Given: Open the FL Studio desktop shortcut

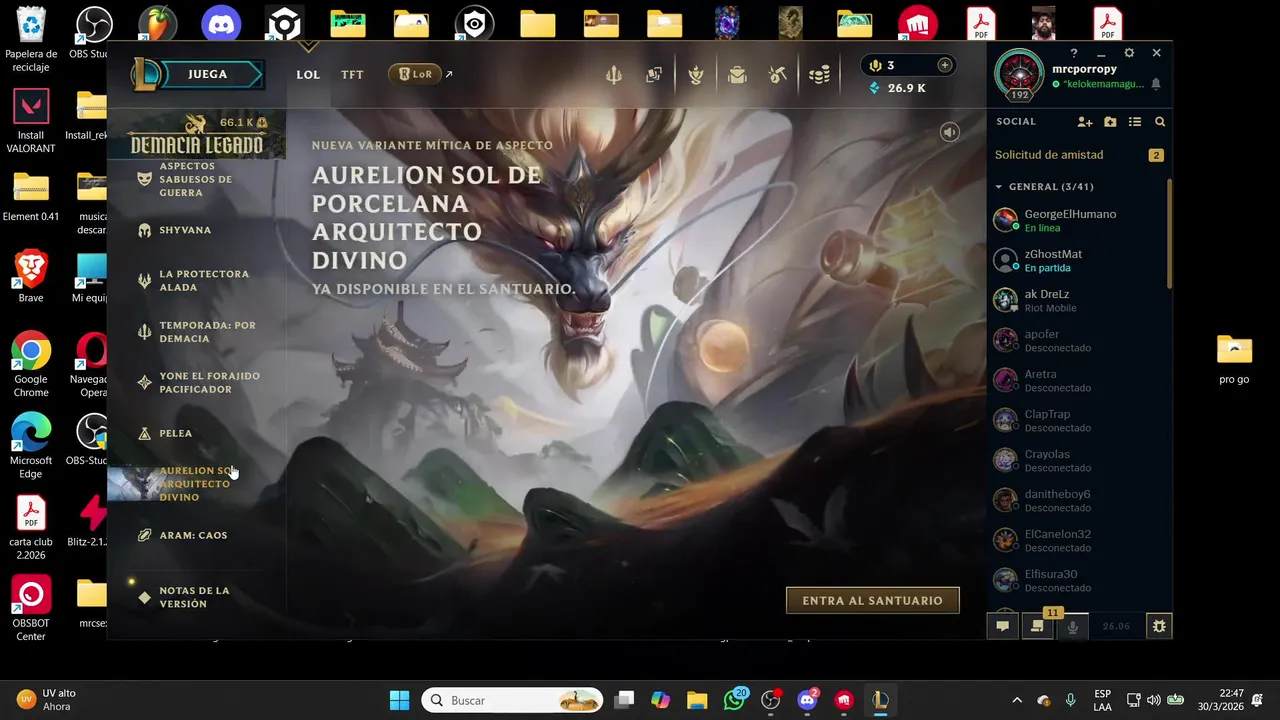Looking at the screenshot, I should [x=157, y=24].
